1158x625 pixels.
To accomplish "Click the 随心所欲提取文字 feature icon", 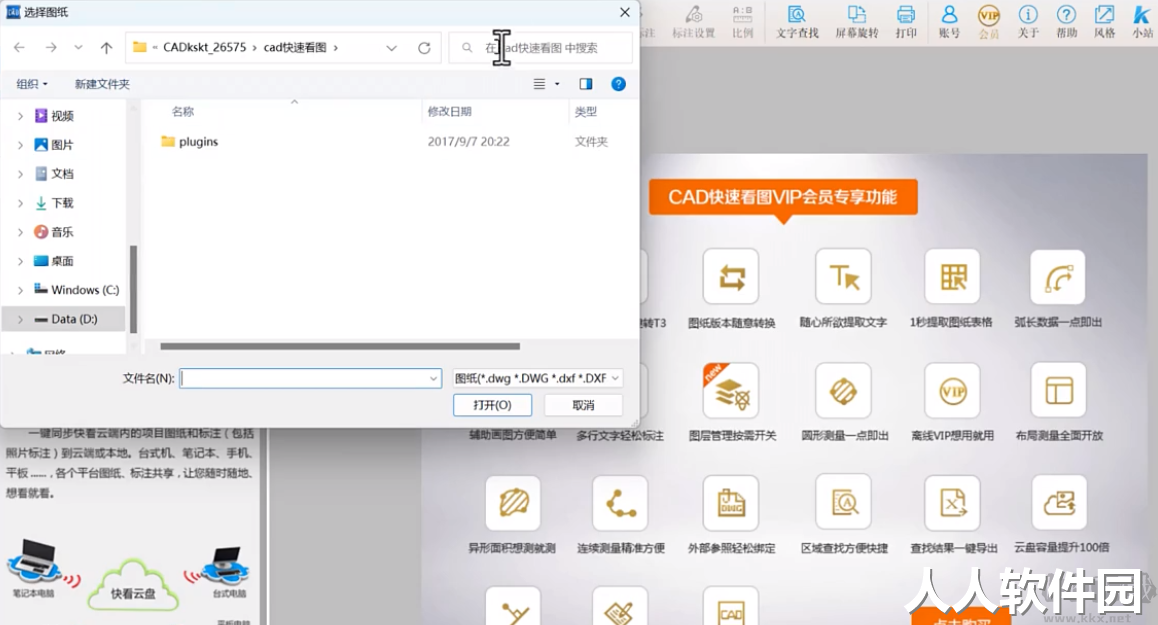I will click(x=843, y=276).
